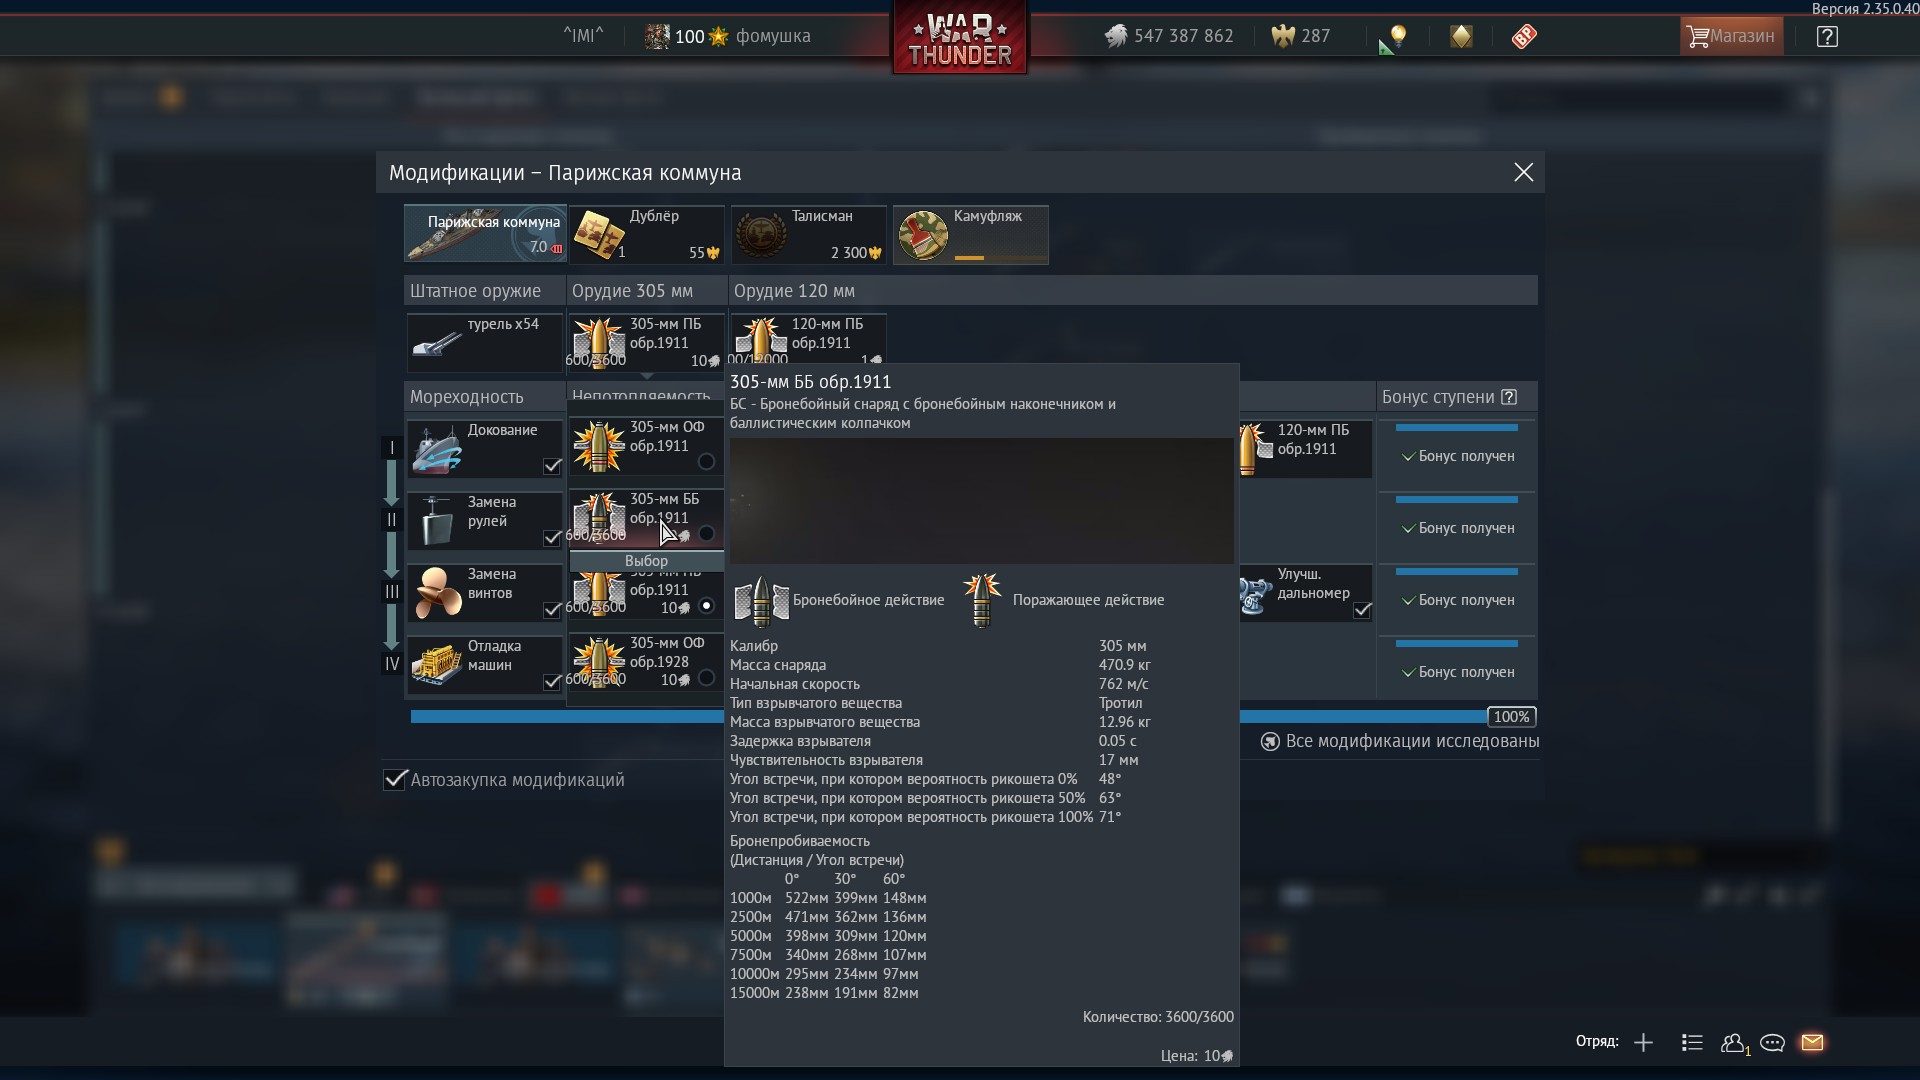Open the chat bubble icon
The height and width of the screenshot is (1080, 1920).
1772,1043
